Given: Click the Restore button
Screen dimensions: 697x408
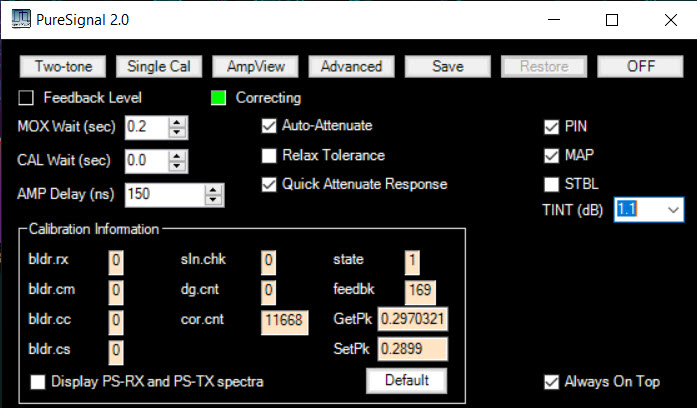Looking at the screenshot, I should [x=544, y=67].
